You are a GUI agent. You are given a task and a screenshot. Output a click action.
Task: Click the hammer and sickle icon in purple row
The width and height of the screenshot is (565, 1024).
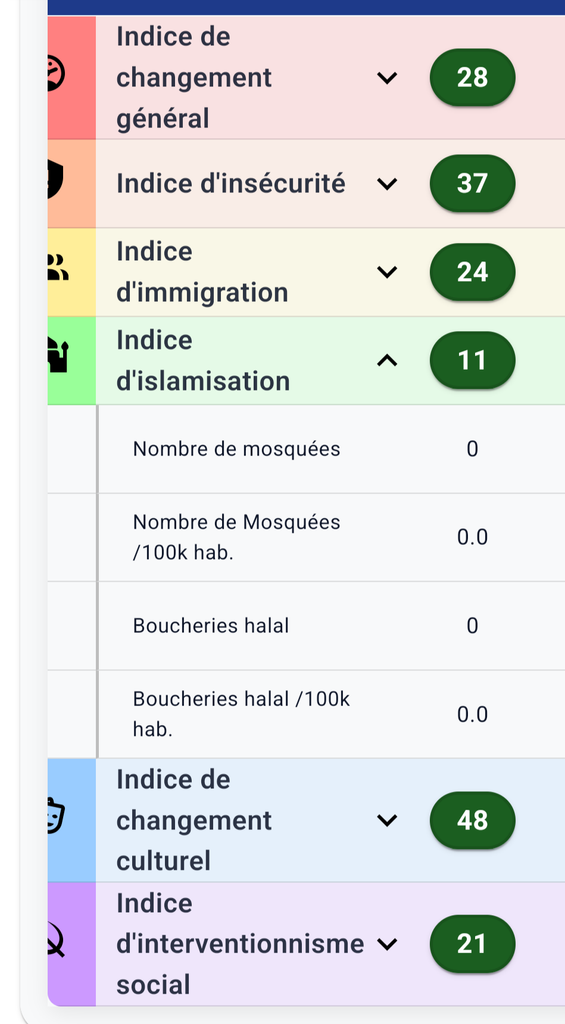[57, 941]
